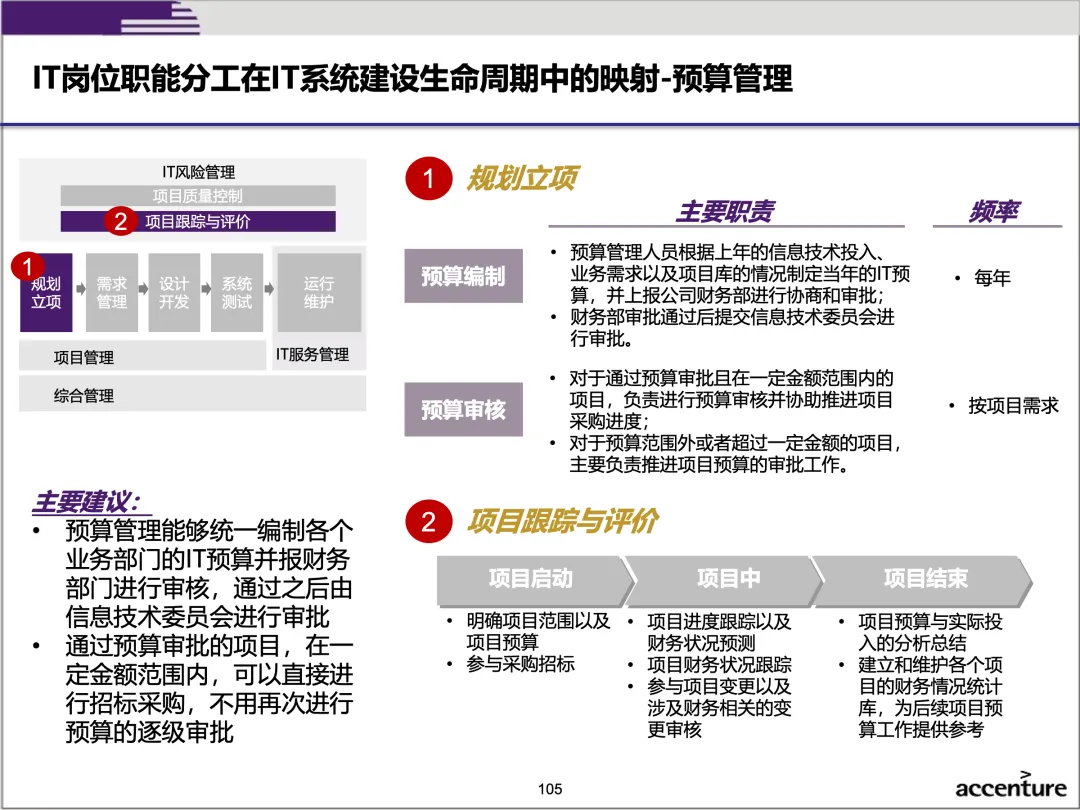Screen dimensions: 1080x810
Task: Click the 按项目需求 frequency value
Action: [1012, 406]
